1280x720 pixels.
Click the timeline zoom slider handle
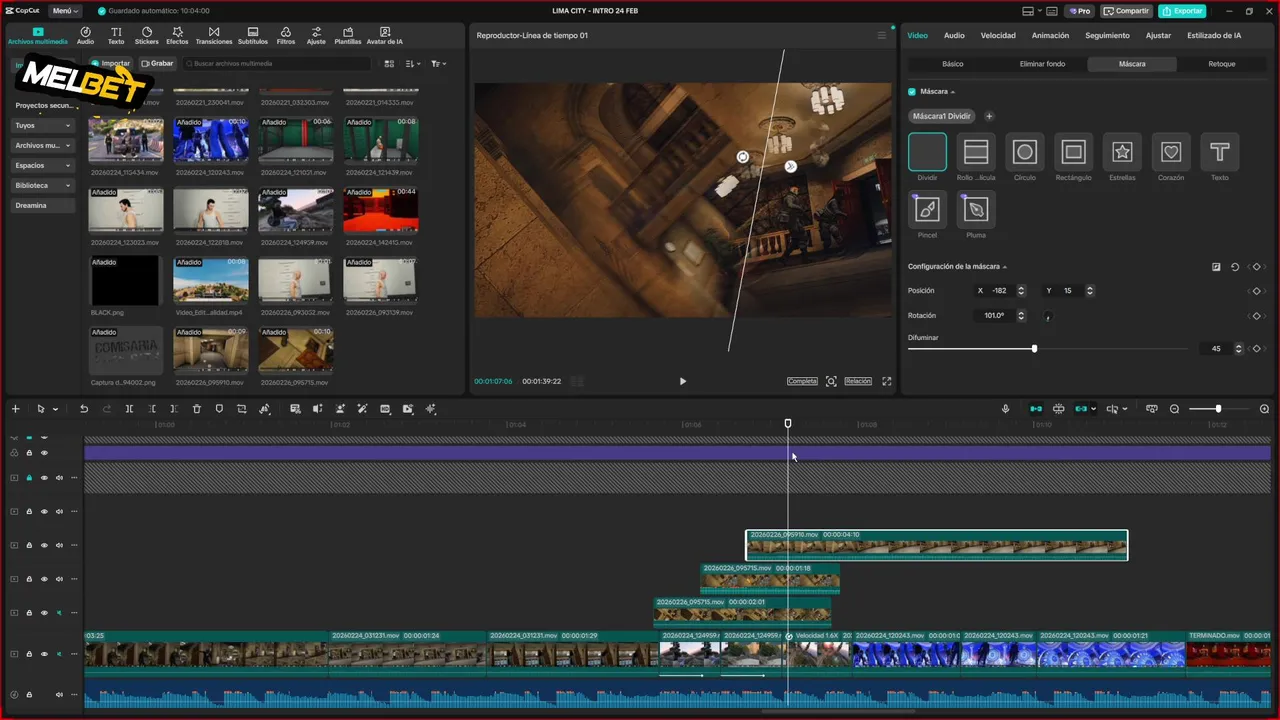click(x=1218, y=409)
